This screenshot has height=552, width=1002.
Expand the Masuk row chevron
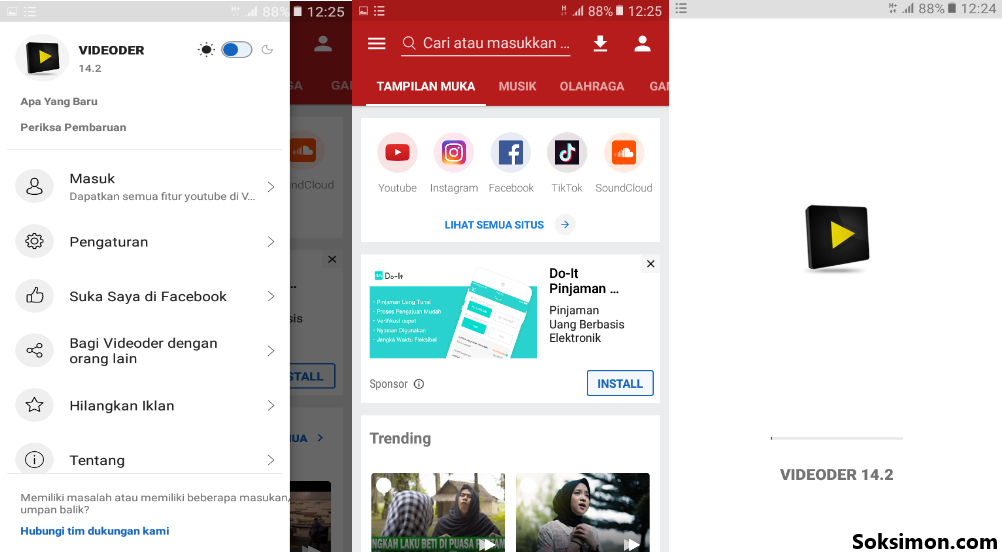click(271, 187)
